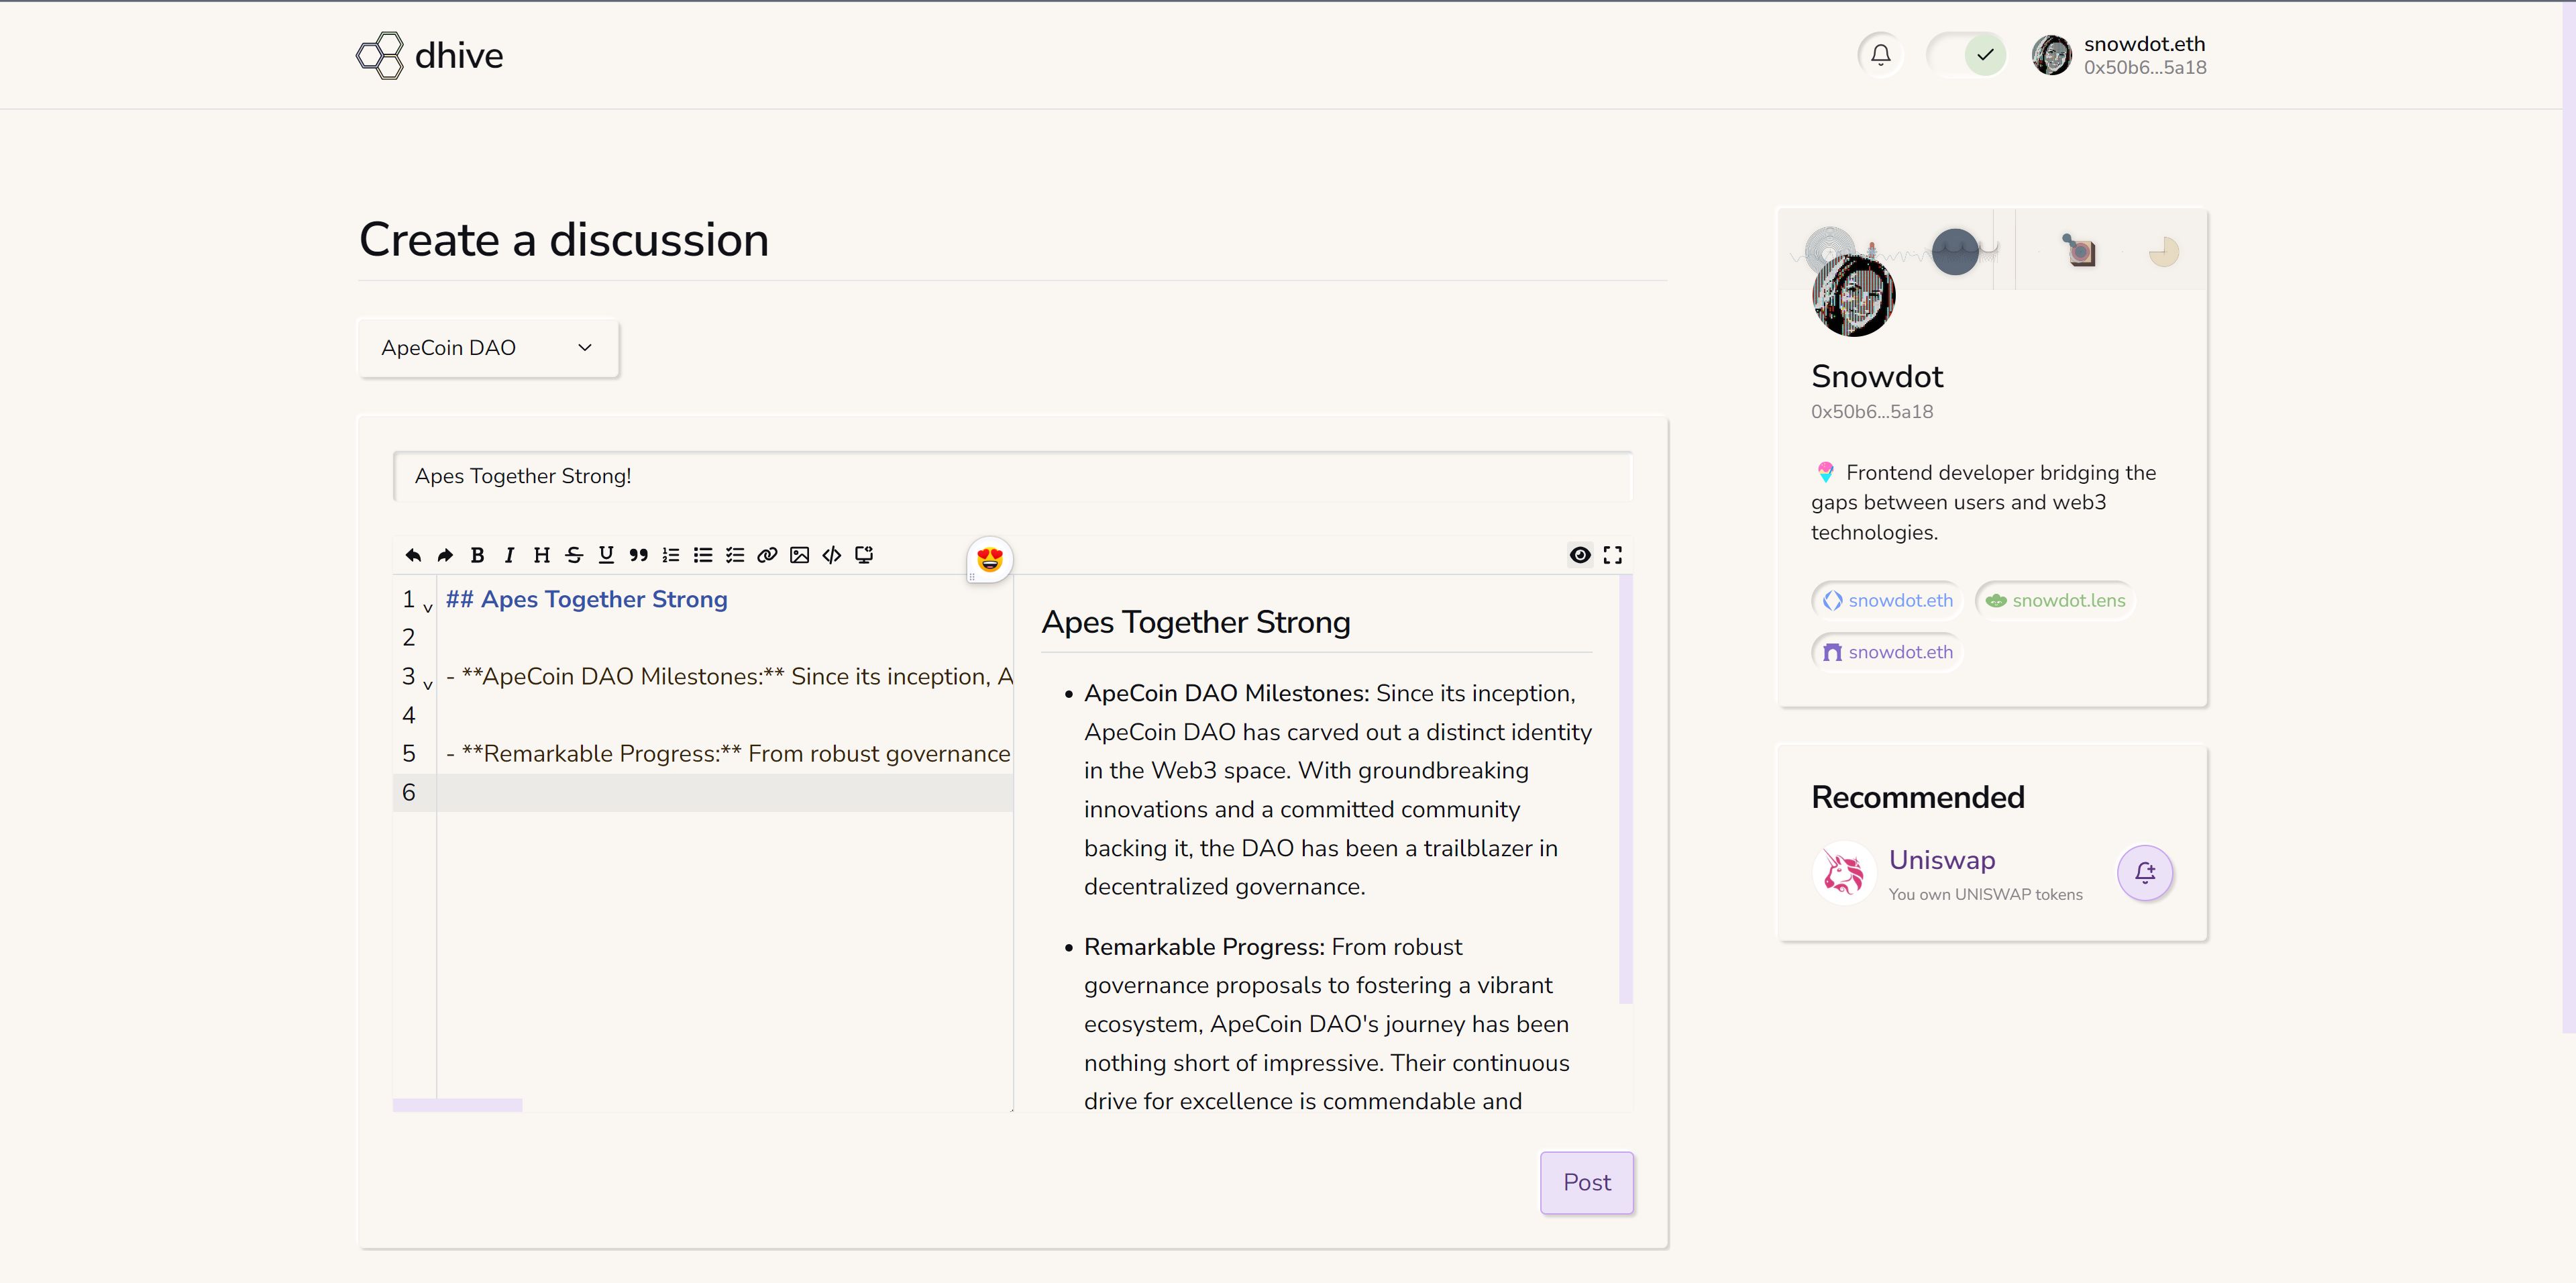2576x1283 pixels.
Task: Open the snowdot.eth ENS badge link
Action: click(x=1887, y=600)
